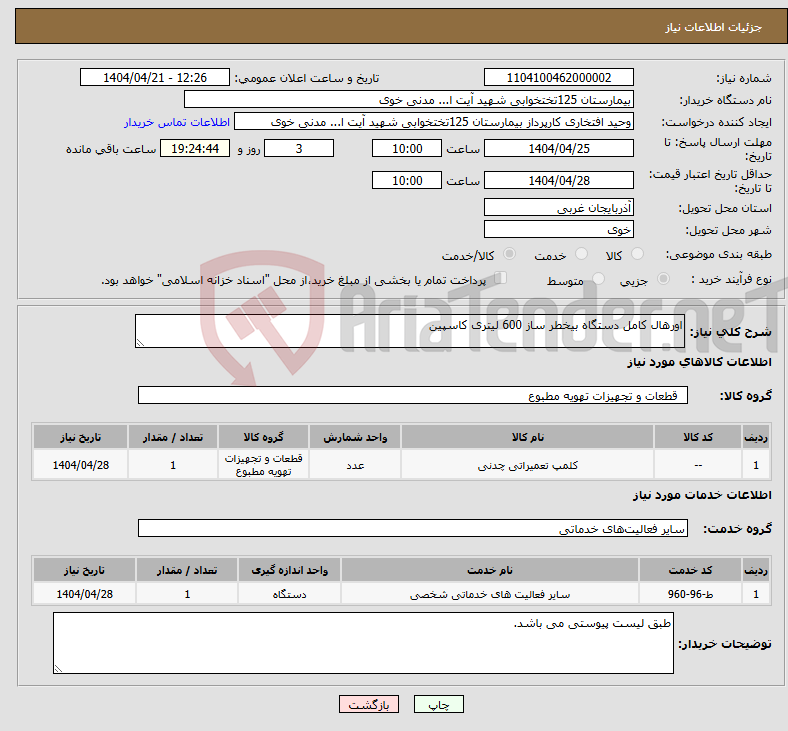Click the request creator field وحید افتخاری
Image resolution: width=788 pixels, height=731 pixels.
point(434,122)
